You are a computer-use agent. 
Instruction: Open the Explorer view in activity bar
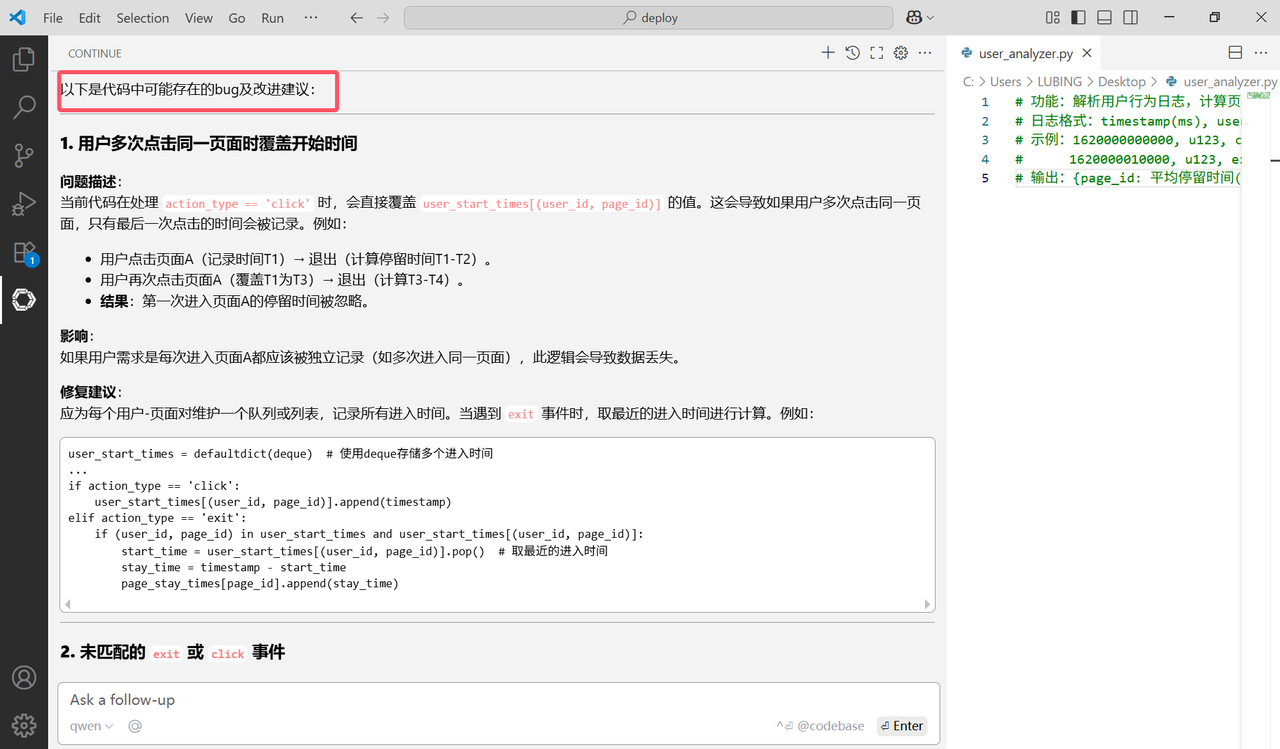pos(24,59)
